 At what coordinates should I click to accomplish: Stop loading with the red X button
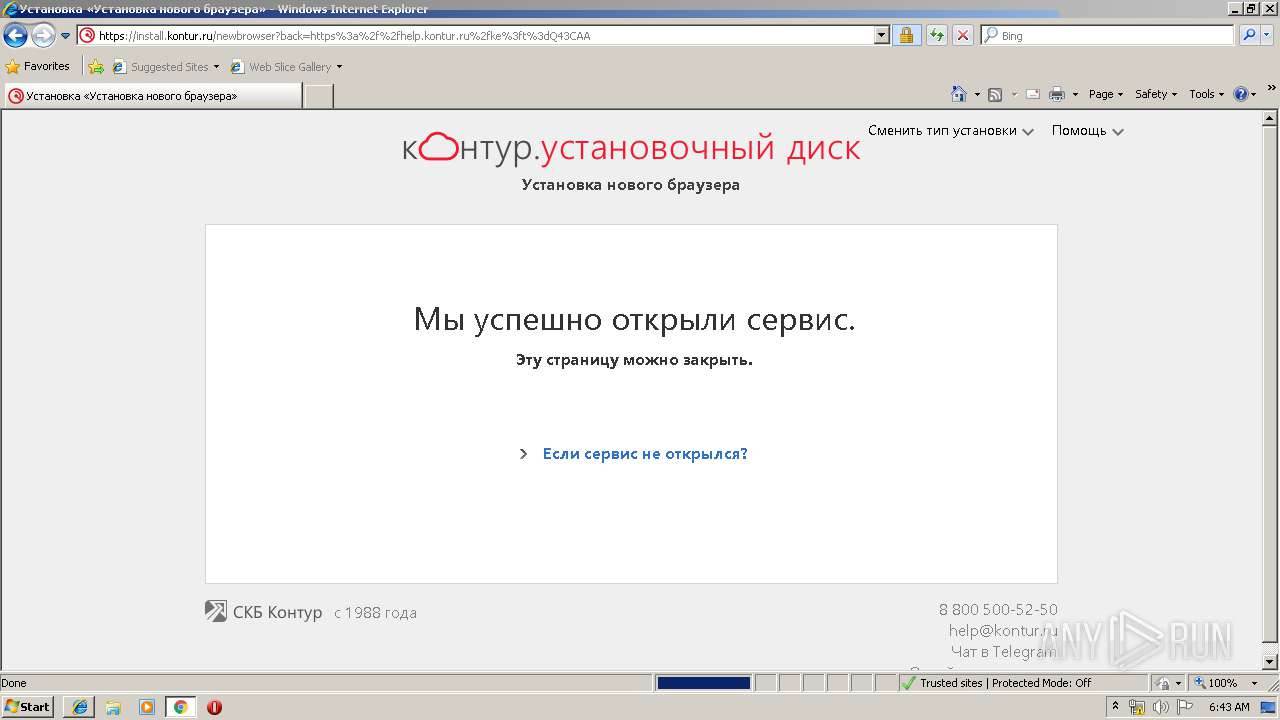click(x=962, y=35)
